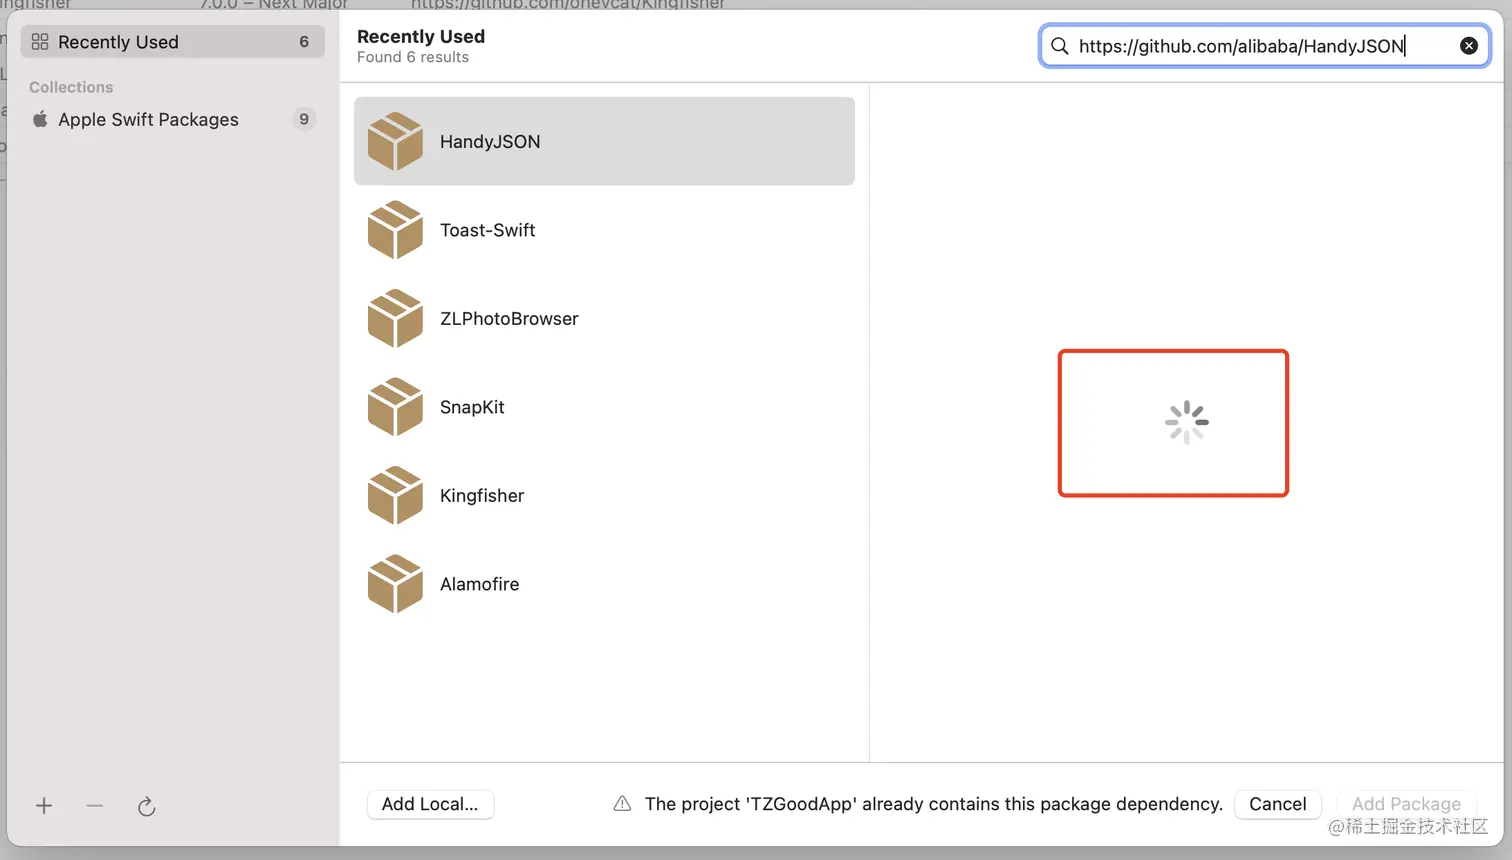Click the Cancel button
1512x860 pixels.
pyautogui.click(x=1278, y=804)
